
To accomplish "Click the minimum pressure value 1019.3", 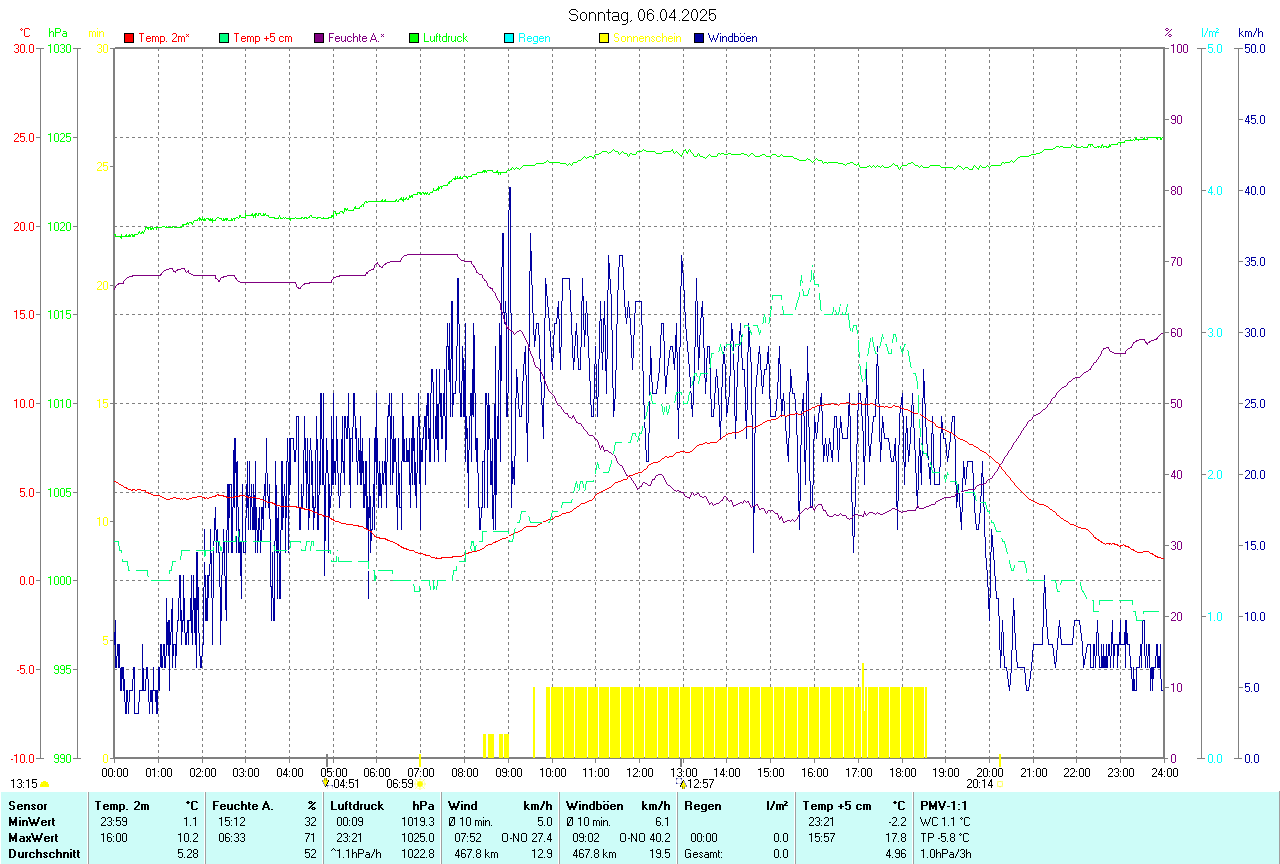I will pos(417,821).
